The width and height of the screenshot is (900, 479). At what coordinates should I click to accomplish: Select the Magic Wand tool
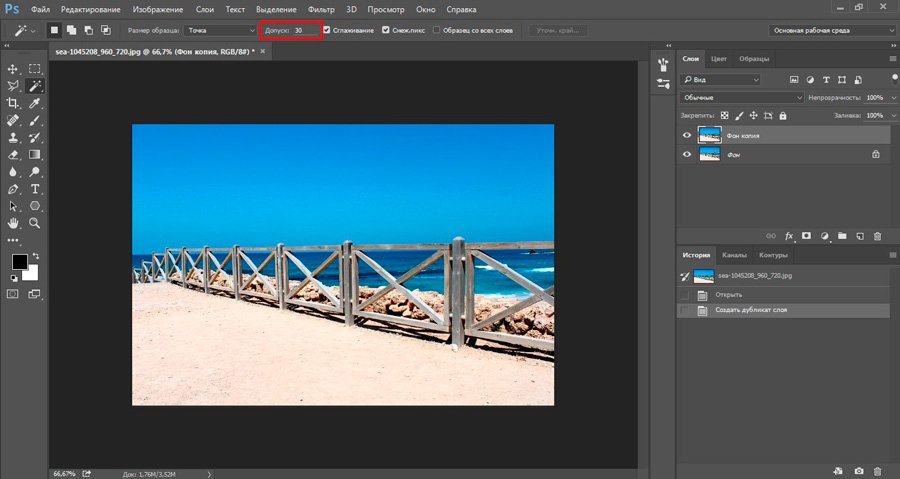(35, 86)
